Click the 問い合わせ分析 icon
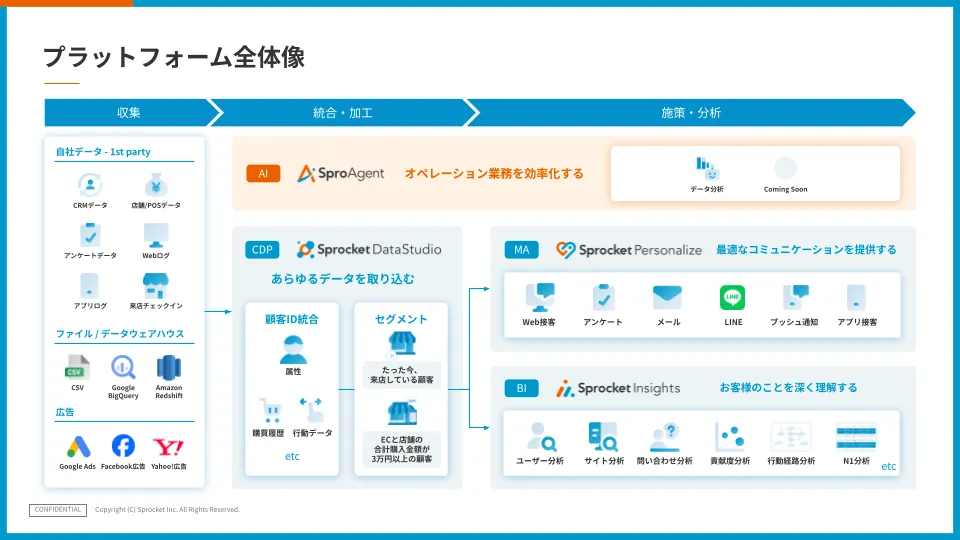The height and width of the screenshot is (540, 960). coord(665,438)
